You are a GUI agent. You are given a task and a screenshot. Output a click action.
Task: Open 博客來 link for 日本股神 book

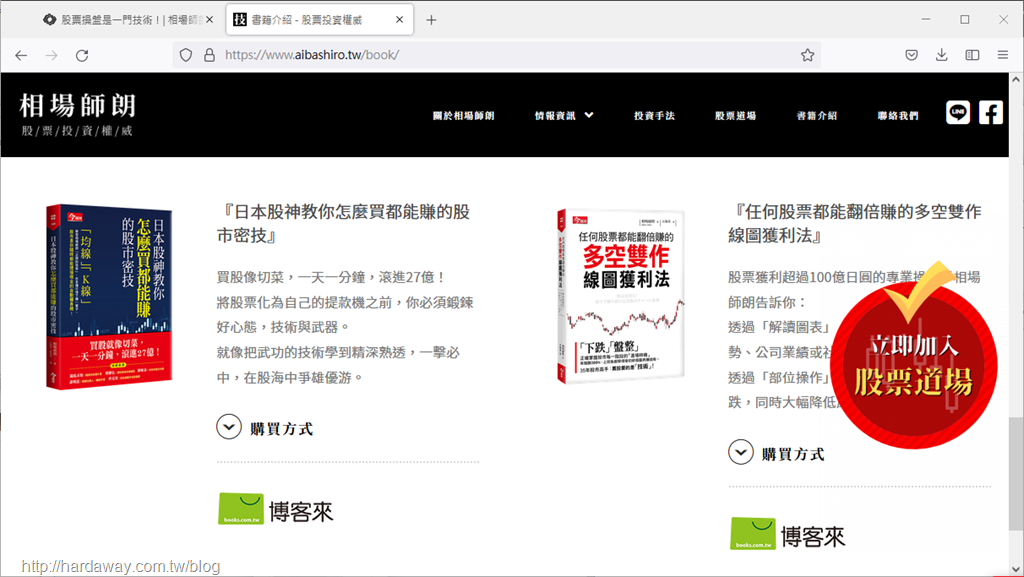click(x=276, y=510)
